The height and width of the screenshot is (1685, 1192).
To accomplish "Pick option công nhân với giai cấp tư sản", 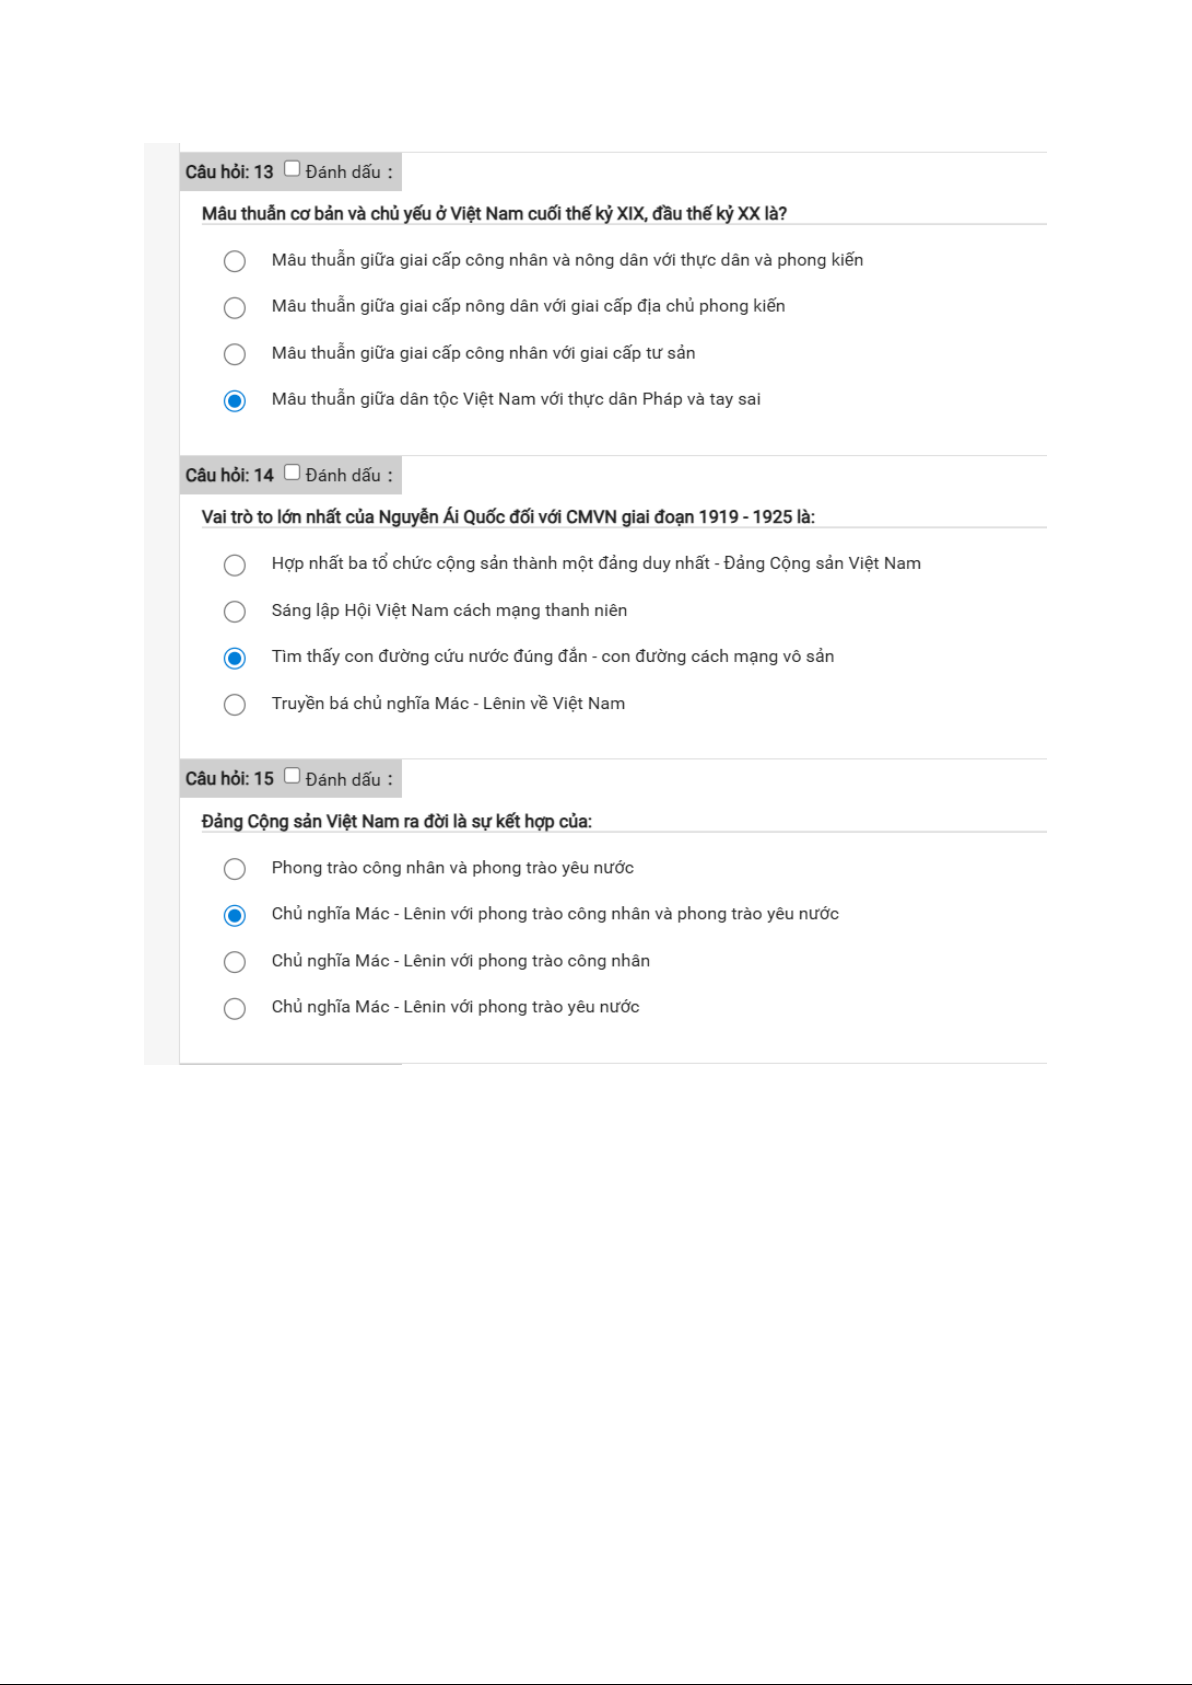I will [x=234, y=354].
